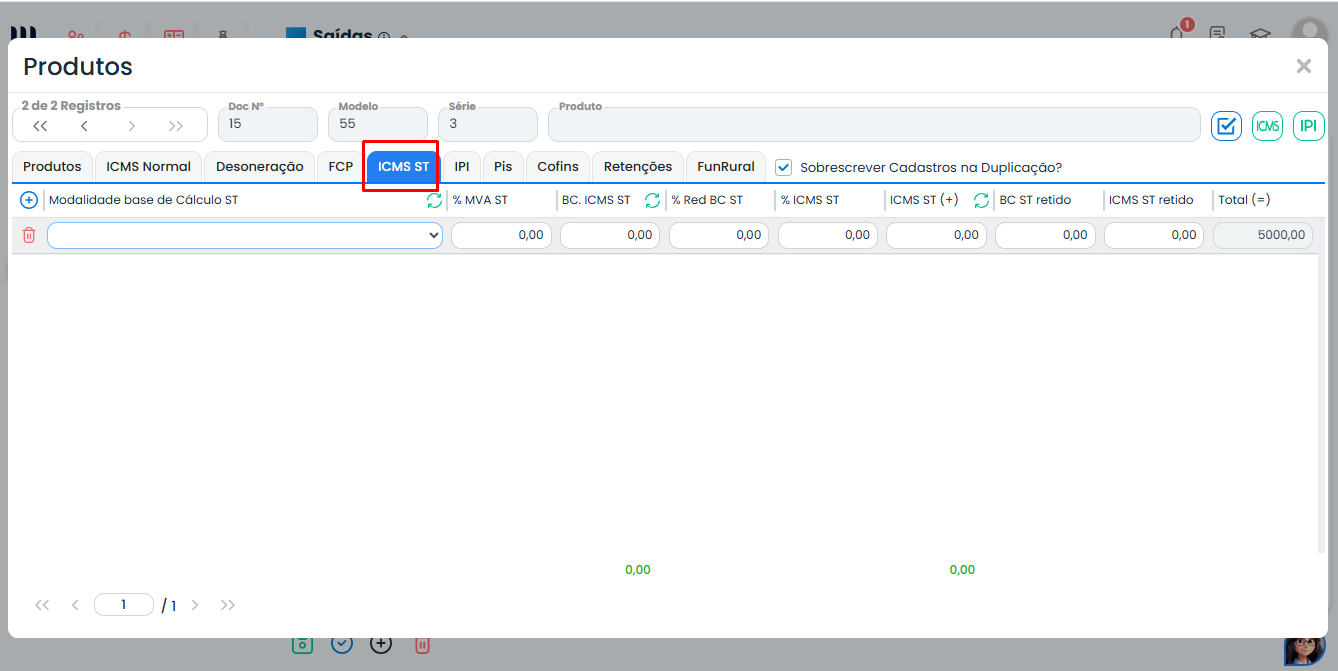Open Modalidade base de Cálculo ST dropdown
The image size is (1338, 671).
click(245, 235)
